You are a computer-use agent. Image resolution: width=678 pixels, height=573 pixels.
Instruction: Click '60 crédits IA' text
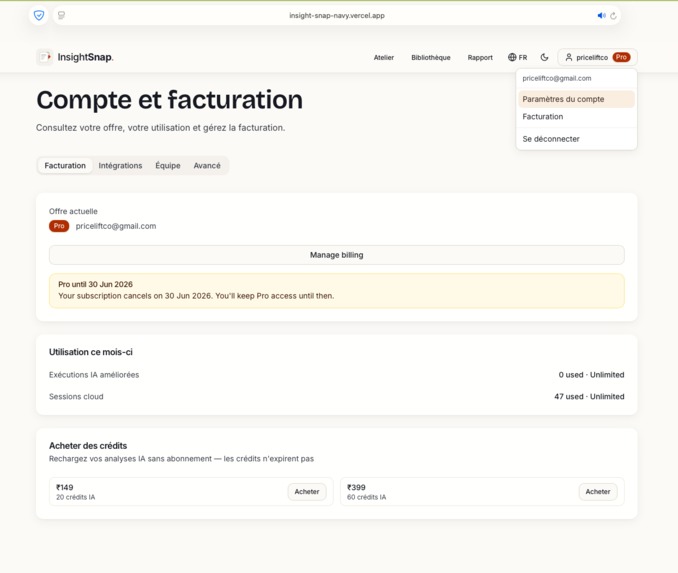tap(366, 497)
